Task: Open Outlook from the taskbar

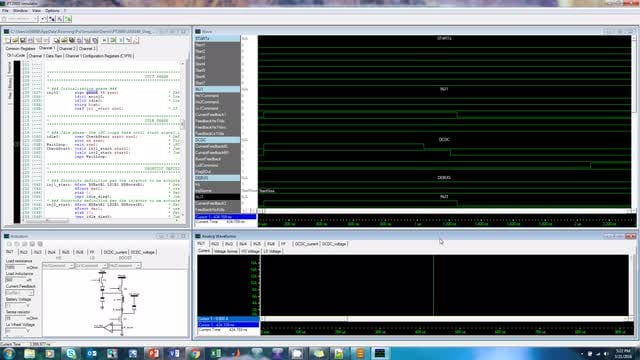Action: coord(91,353)
